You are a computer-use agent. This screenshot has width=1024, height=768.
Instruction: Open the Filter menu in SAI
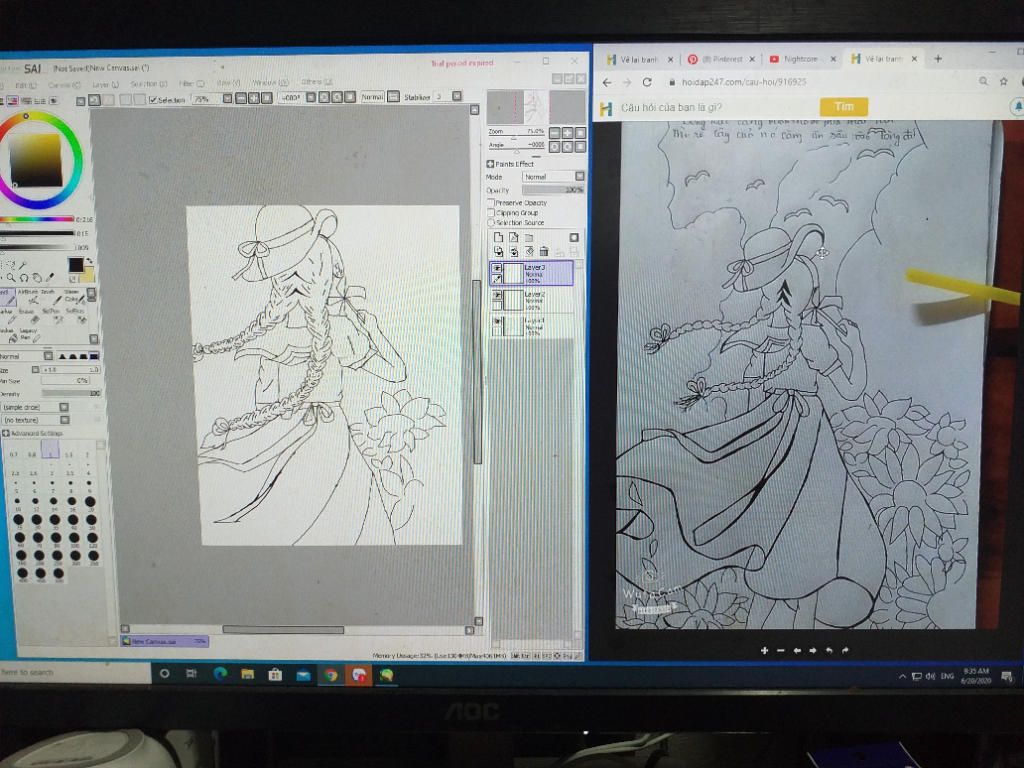(191, 84)
